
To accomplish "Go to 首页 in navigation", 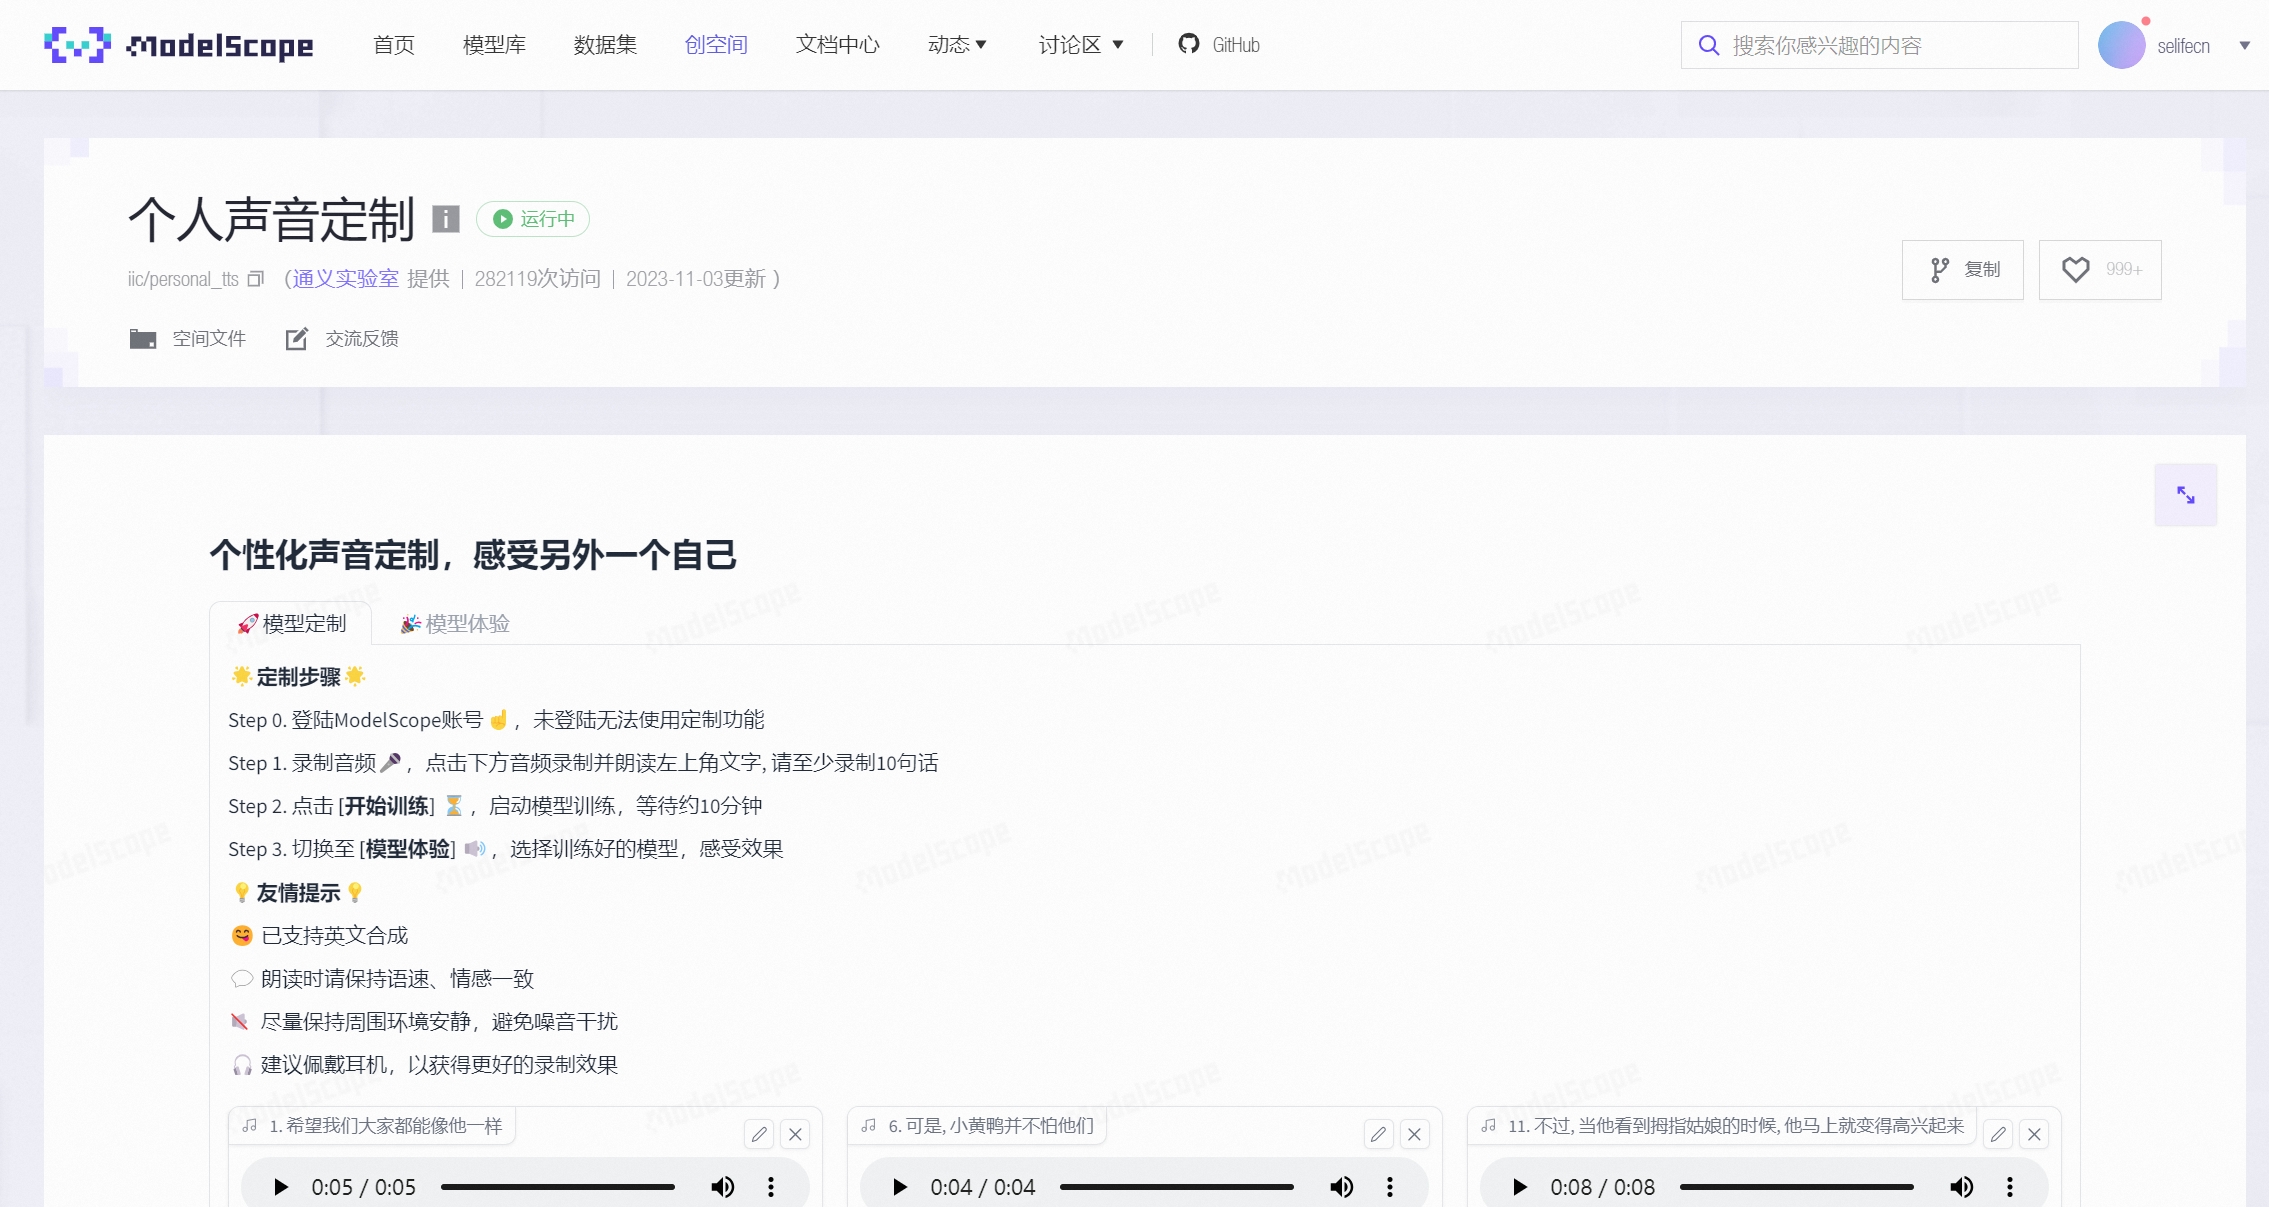I will [x=394, y=45].
